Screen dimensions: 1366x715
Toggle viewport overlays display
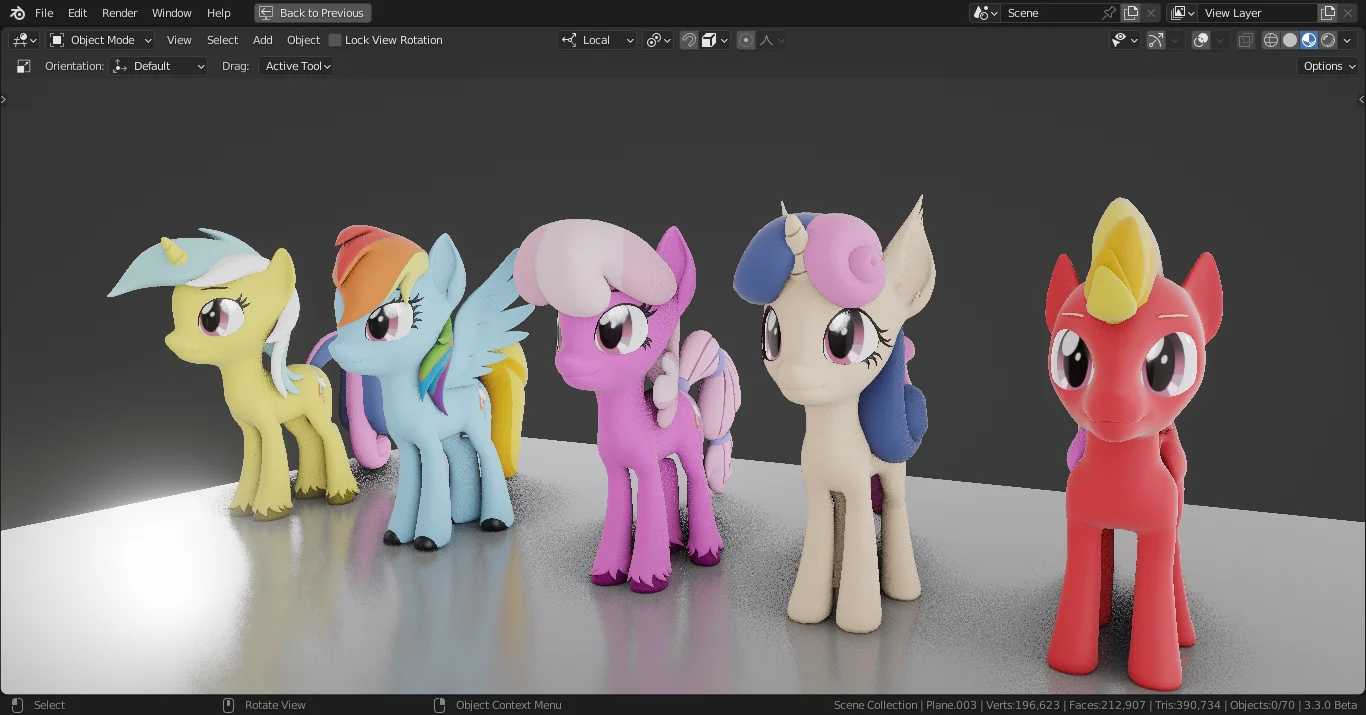tap(1202, 40)
